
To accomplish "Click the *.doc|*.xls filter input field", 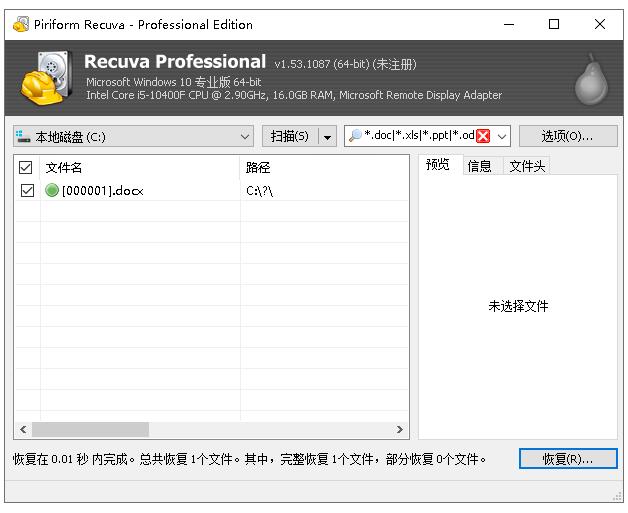I will [x=419, y=136].
